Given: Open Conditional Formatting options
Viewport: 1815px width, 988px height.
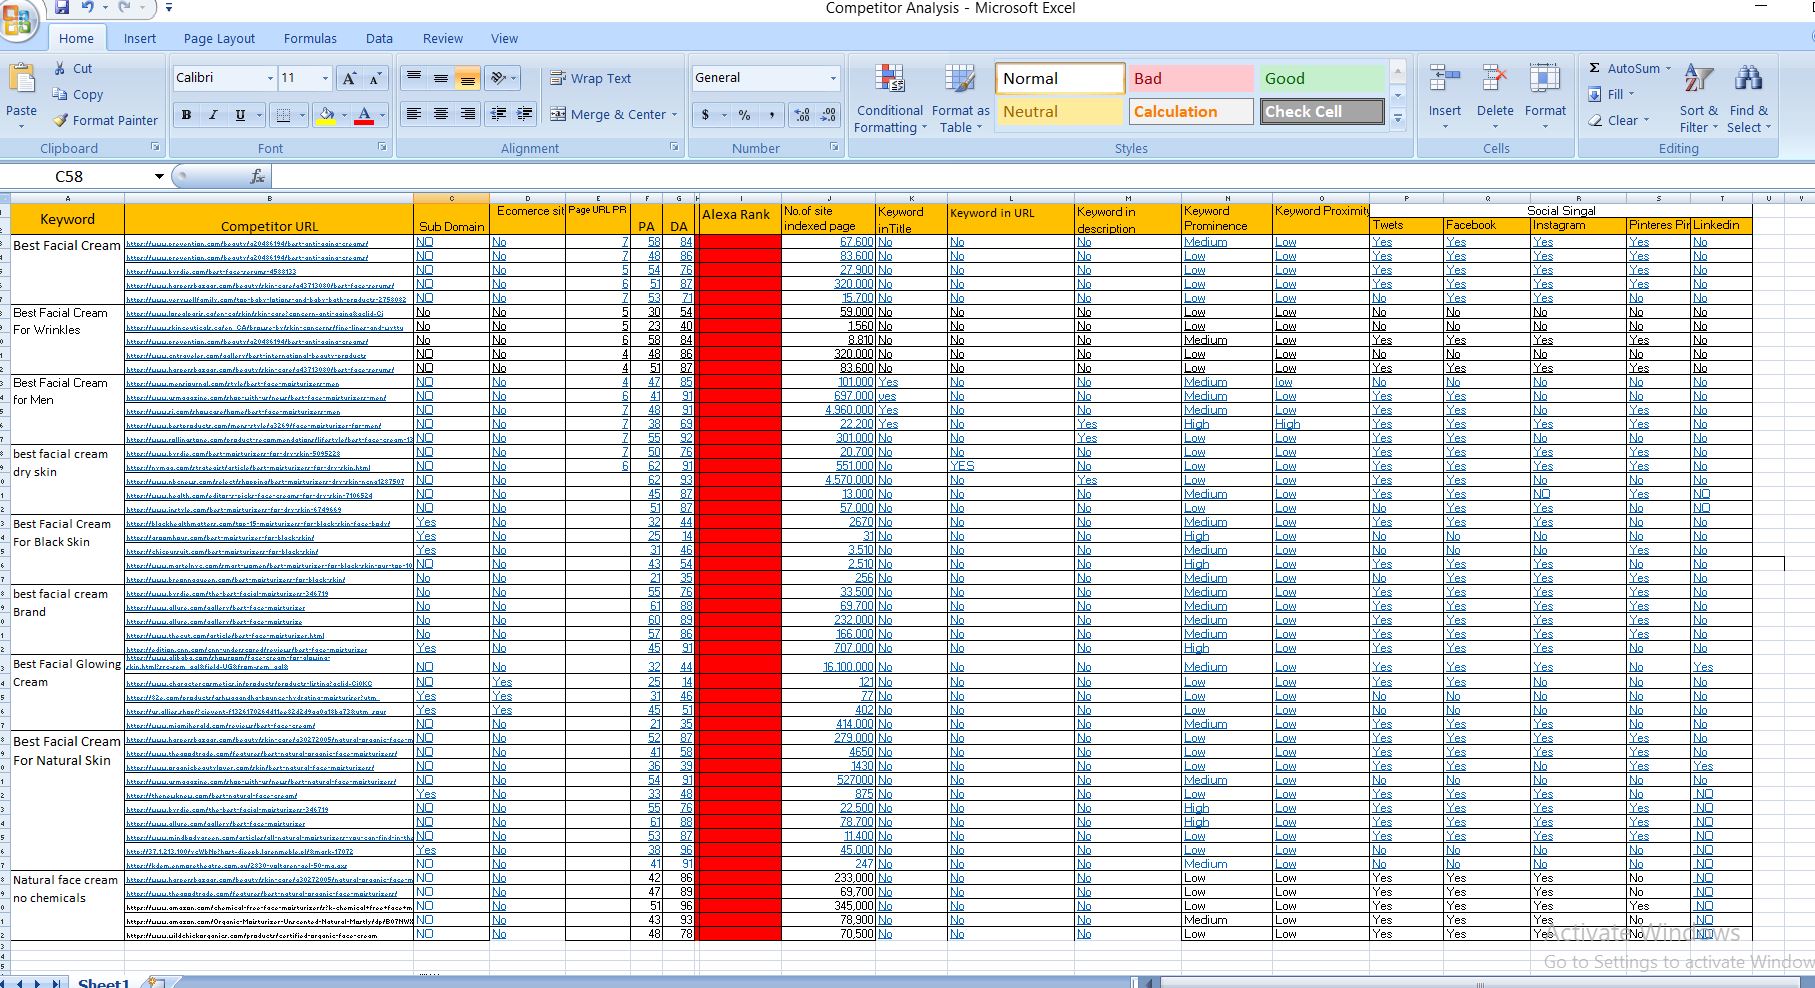Looking at the screenshot, I should [888, 97].
